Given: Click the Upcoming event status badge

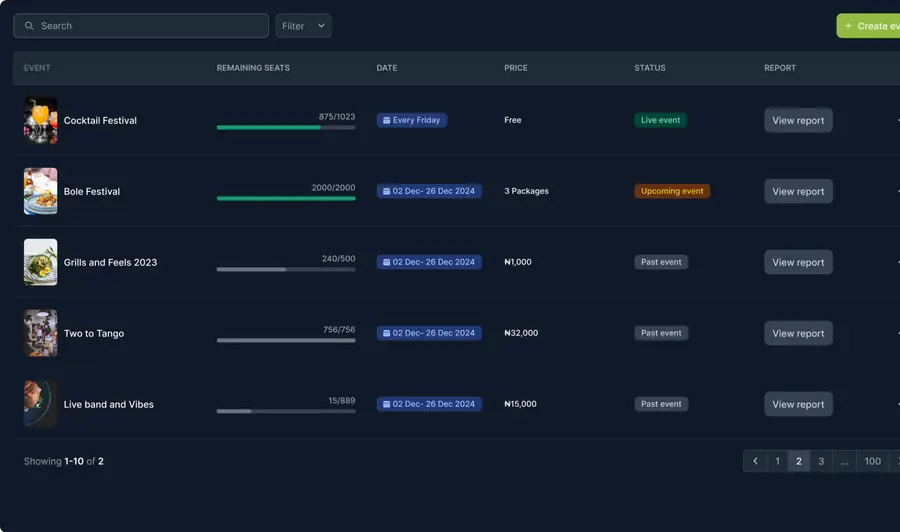Looking at the screenshot, I should pos(672,191).
